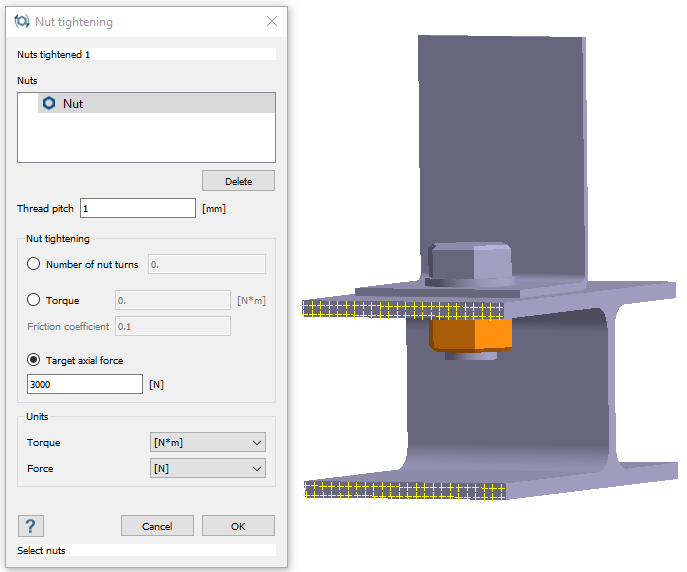Click the 'Nuts tightened 1' text
The width and height of the screenshot is (687, 572).
53,54
